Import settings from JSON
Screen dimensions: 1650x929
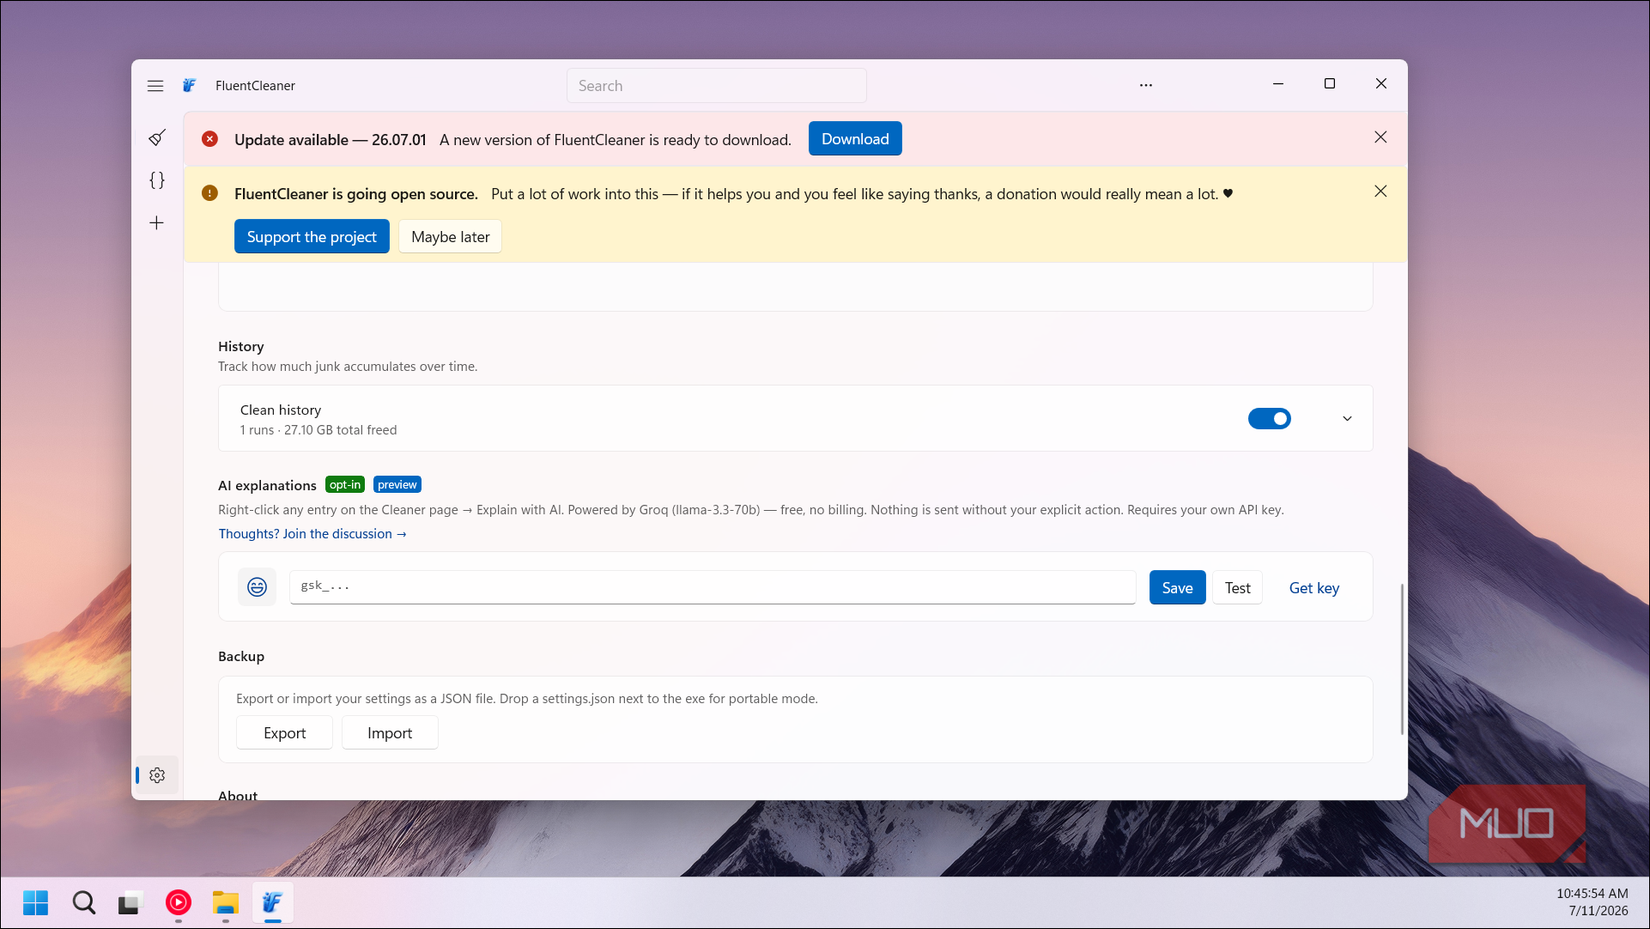tap(390, 733)
